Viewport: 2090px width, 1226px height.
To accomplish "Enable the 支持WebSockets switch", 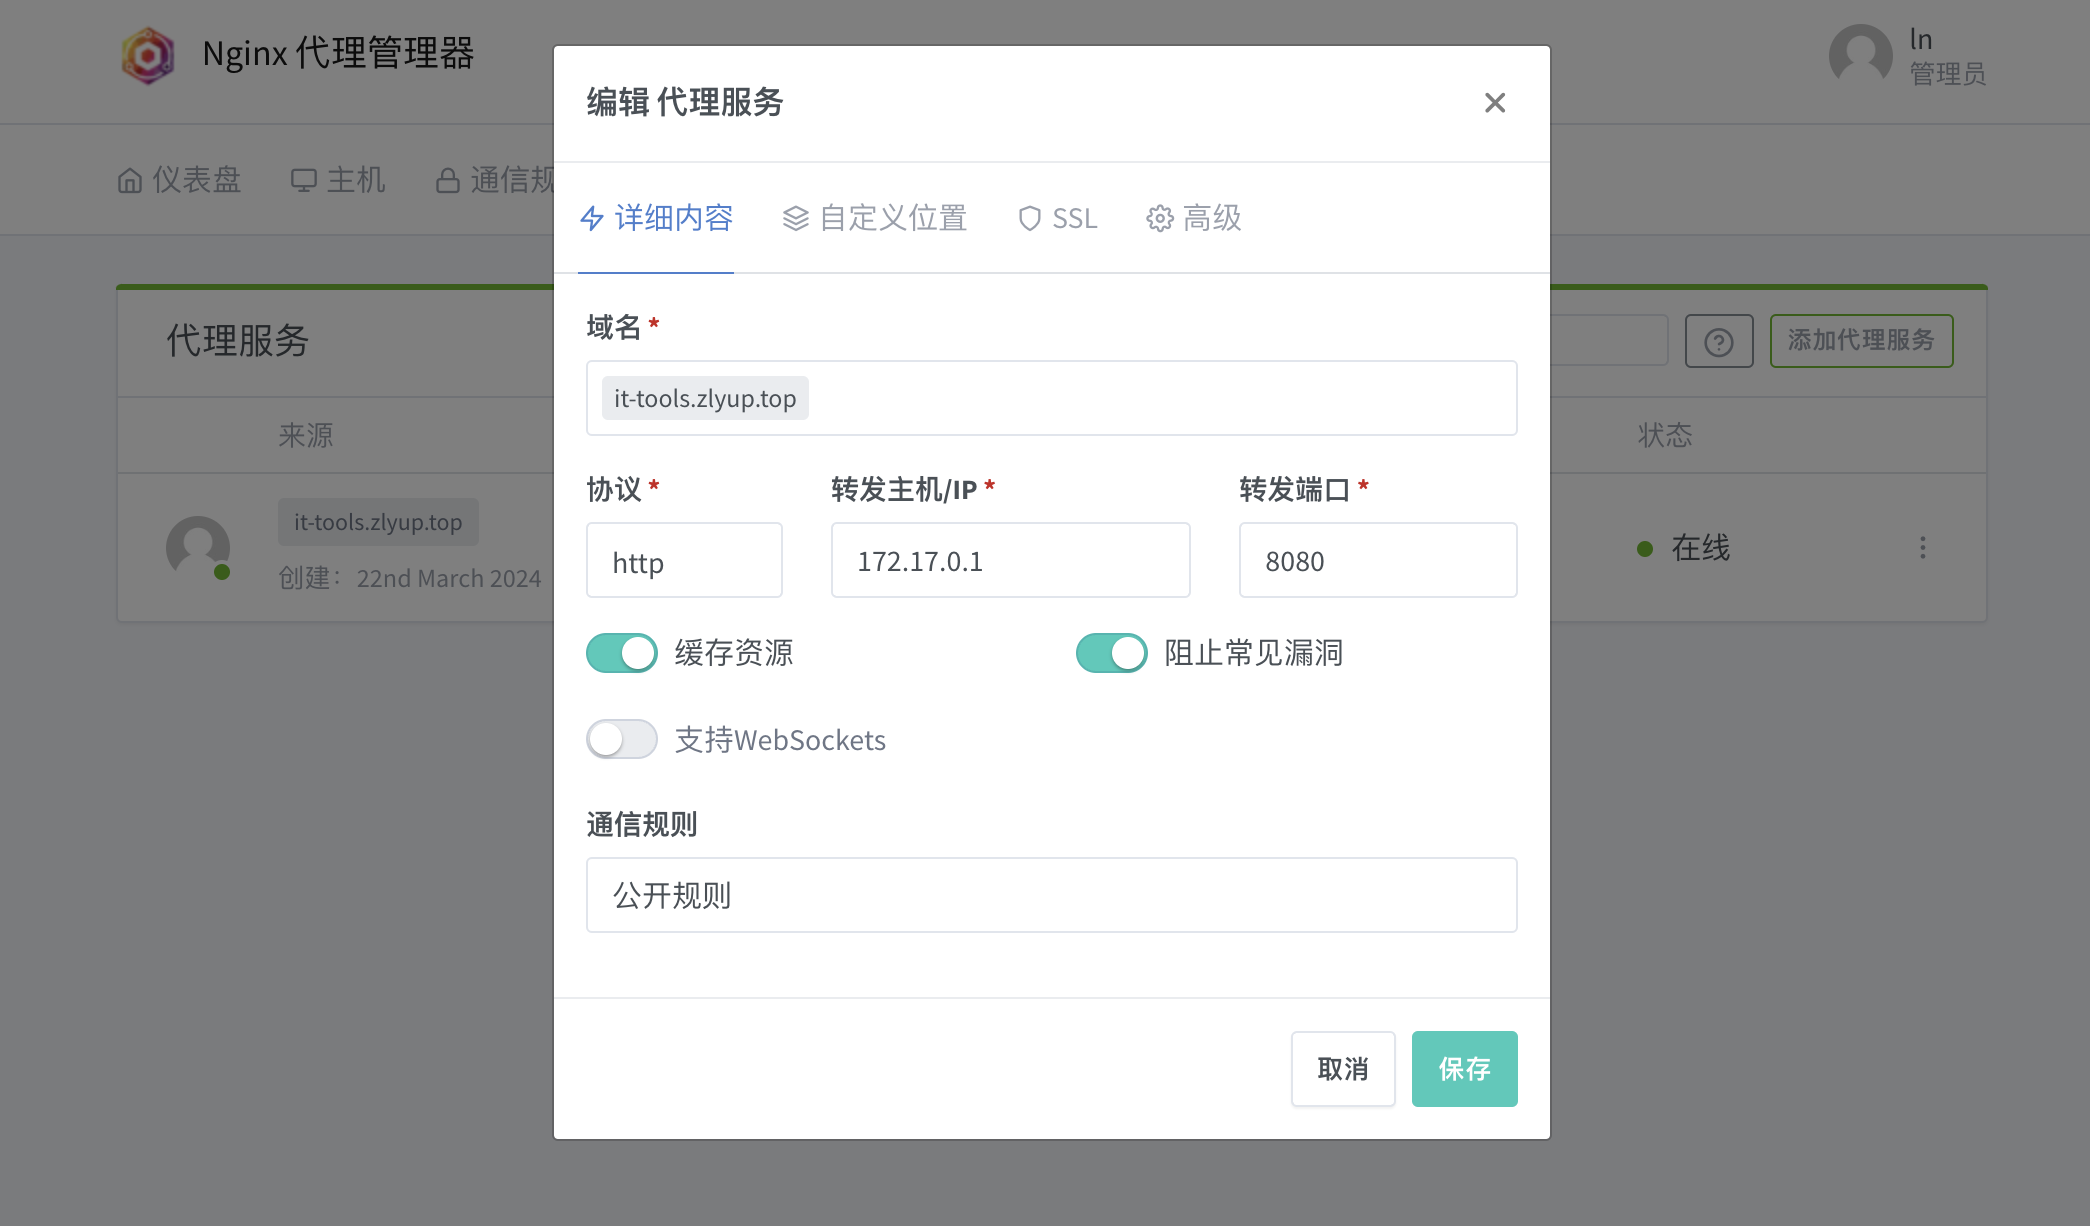I will pos(622,739).
